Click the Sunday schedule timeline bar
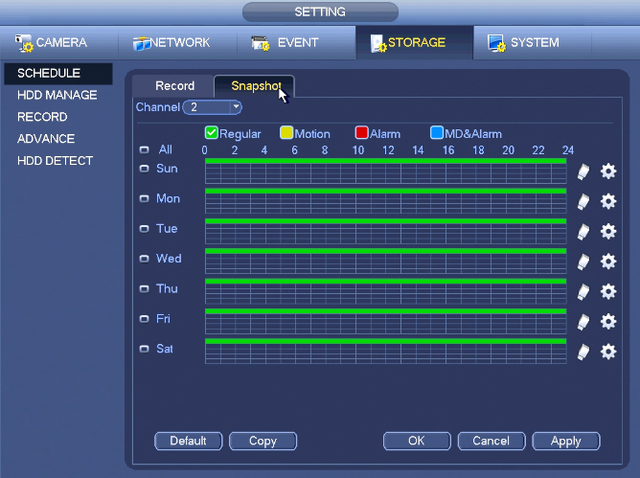The width and height of the screenshot is (640, 478). point(385,171)
